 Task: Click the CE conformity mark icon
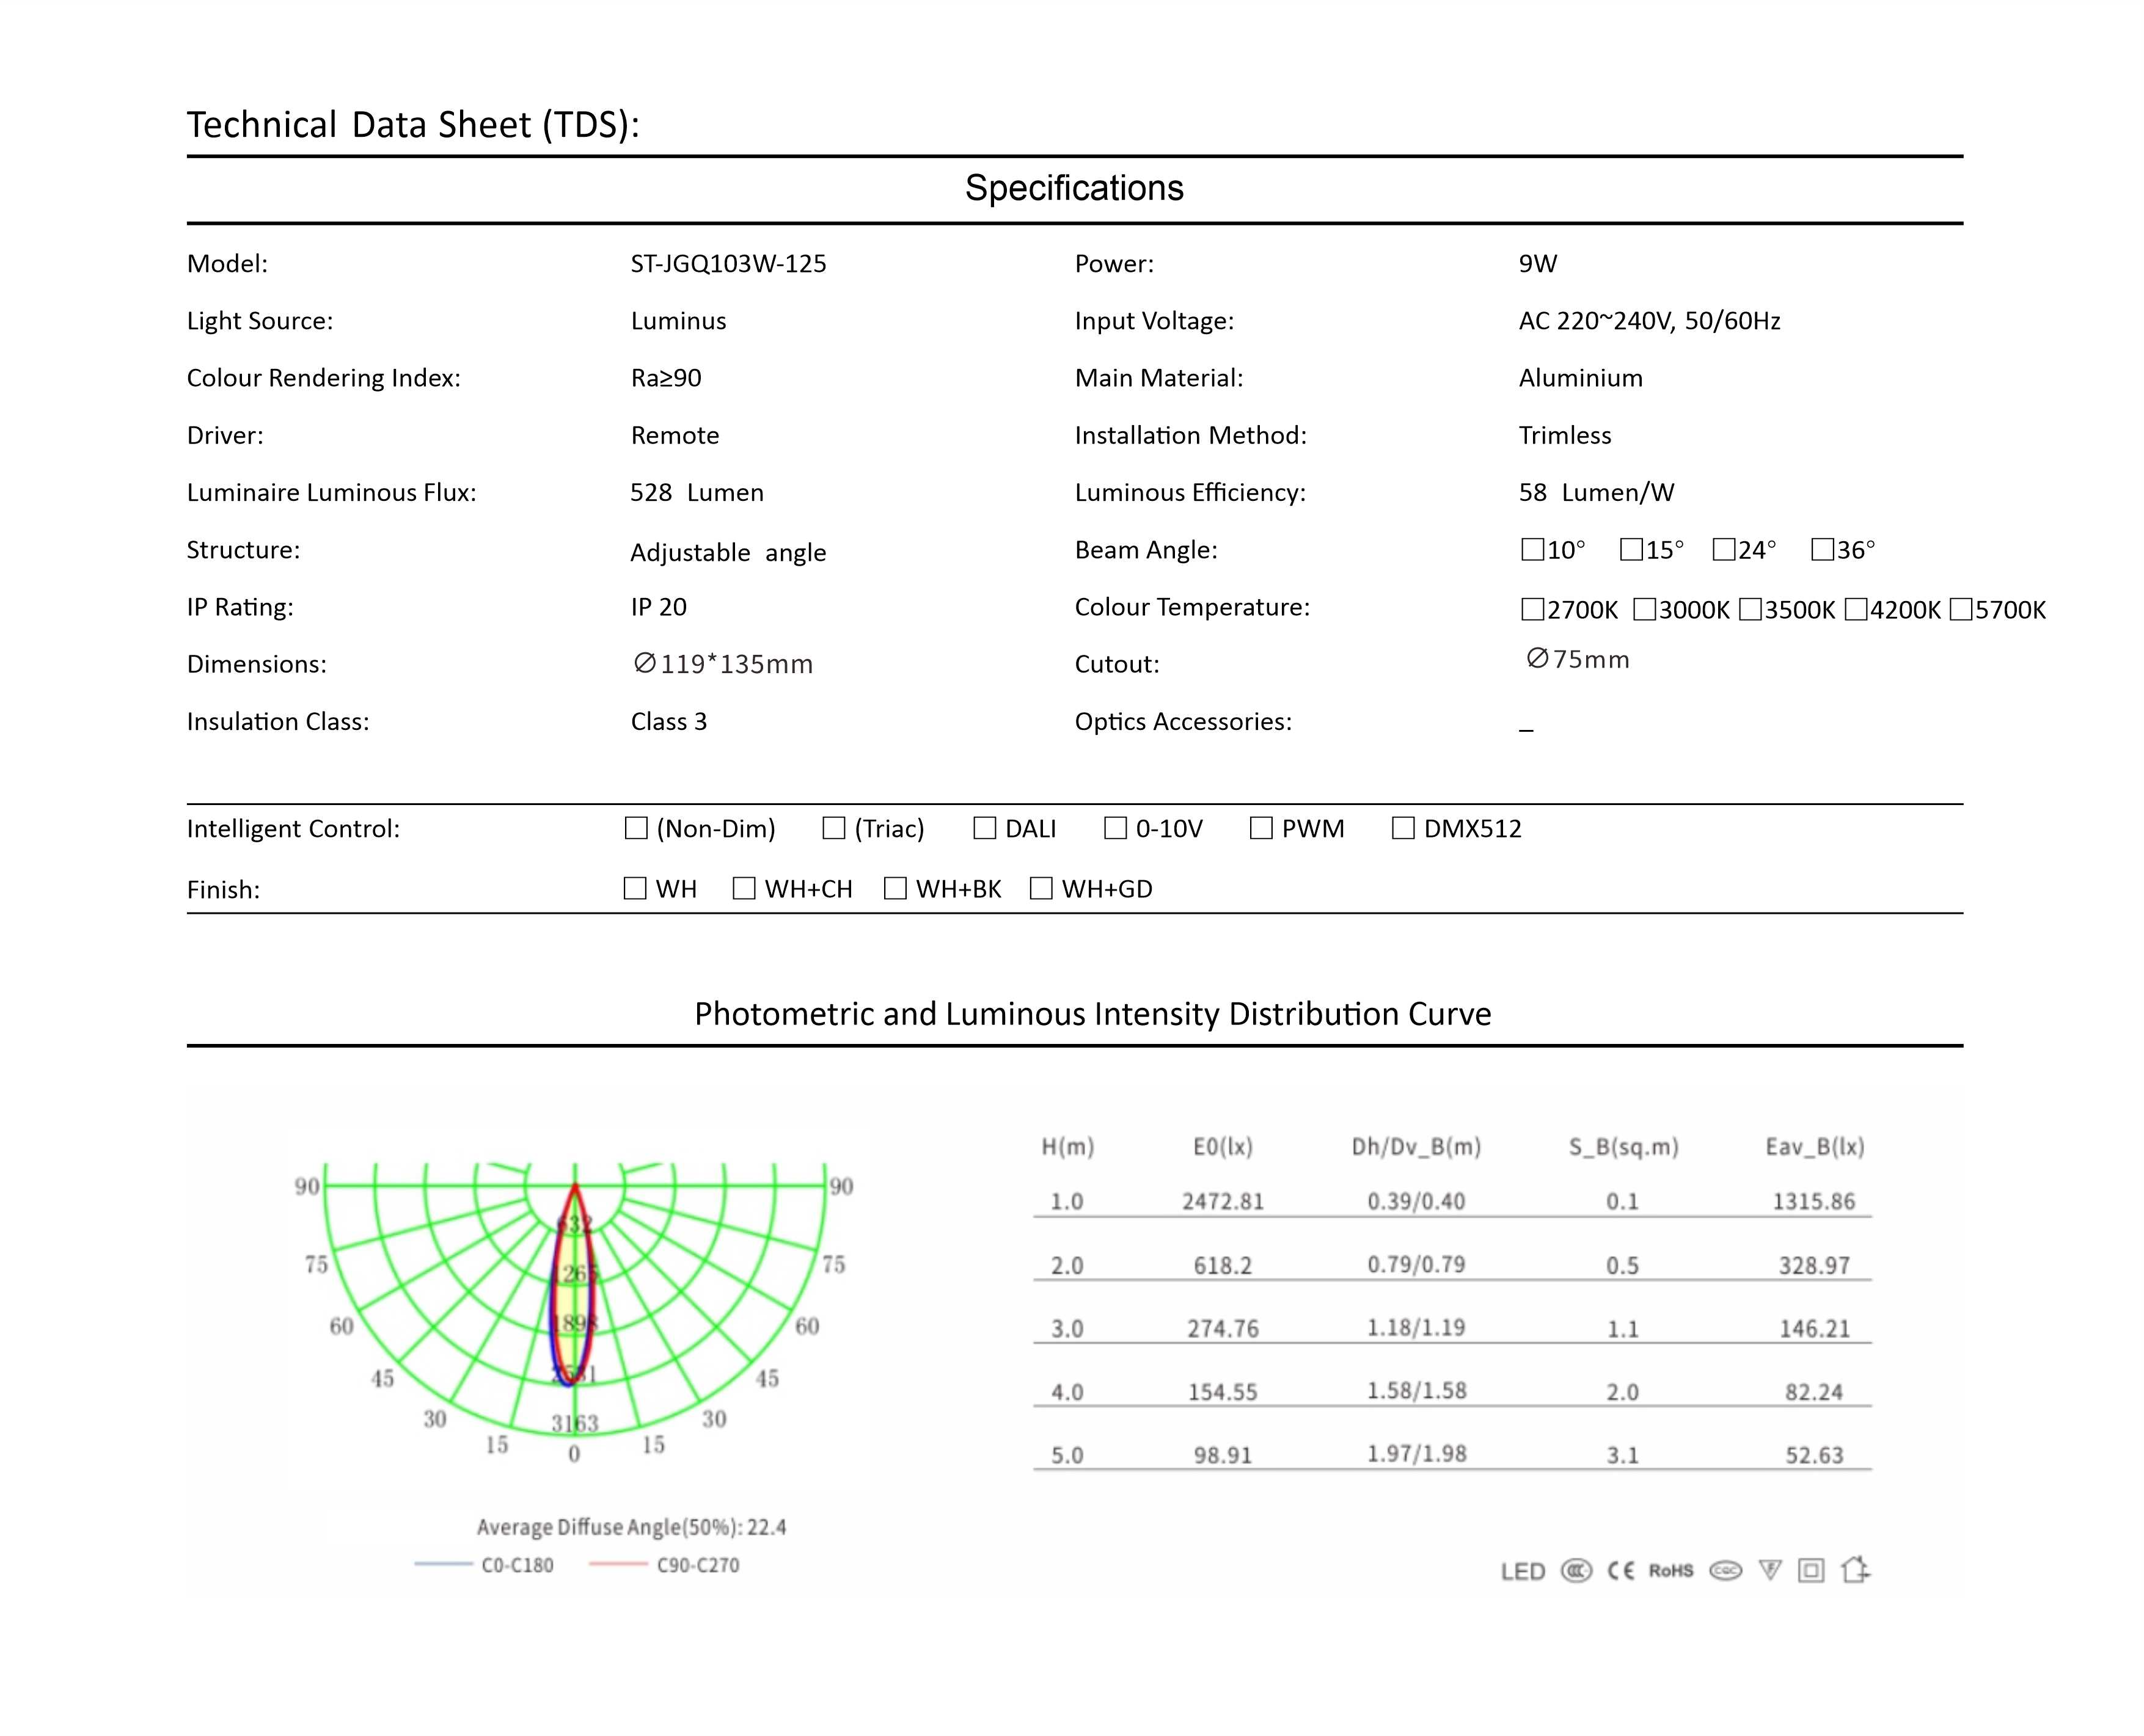click(x=1621, y=1571)
